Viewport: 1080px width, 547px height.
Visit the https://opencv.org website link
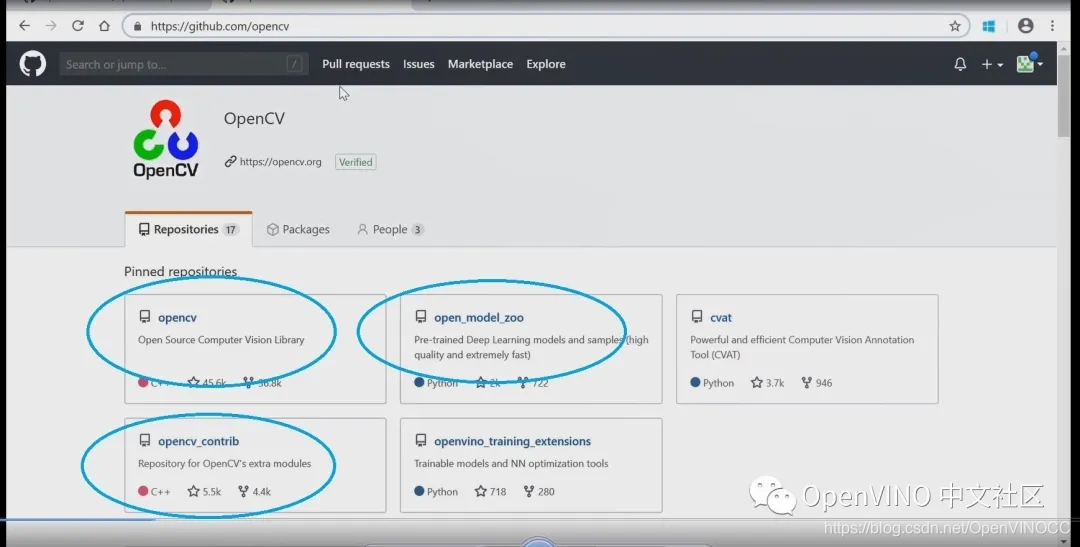point(280,162)
